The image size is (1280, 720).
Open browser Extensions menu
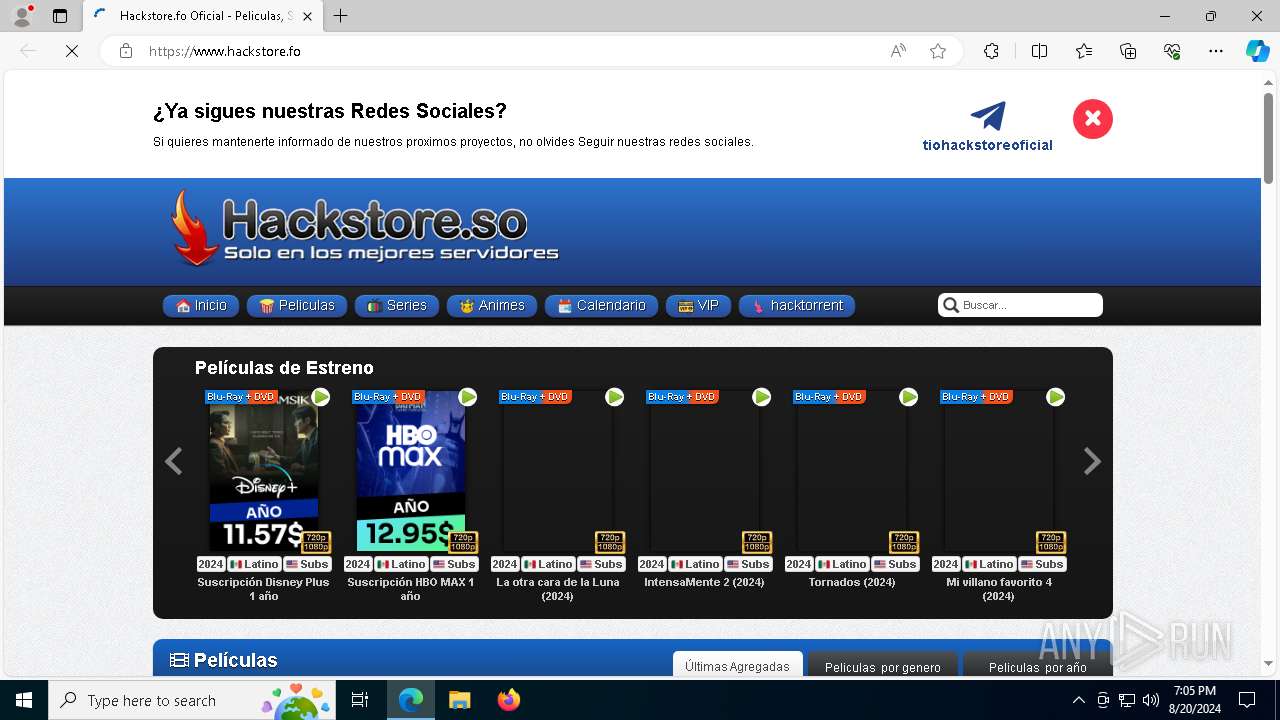991,51
